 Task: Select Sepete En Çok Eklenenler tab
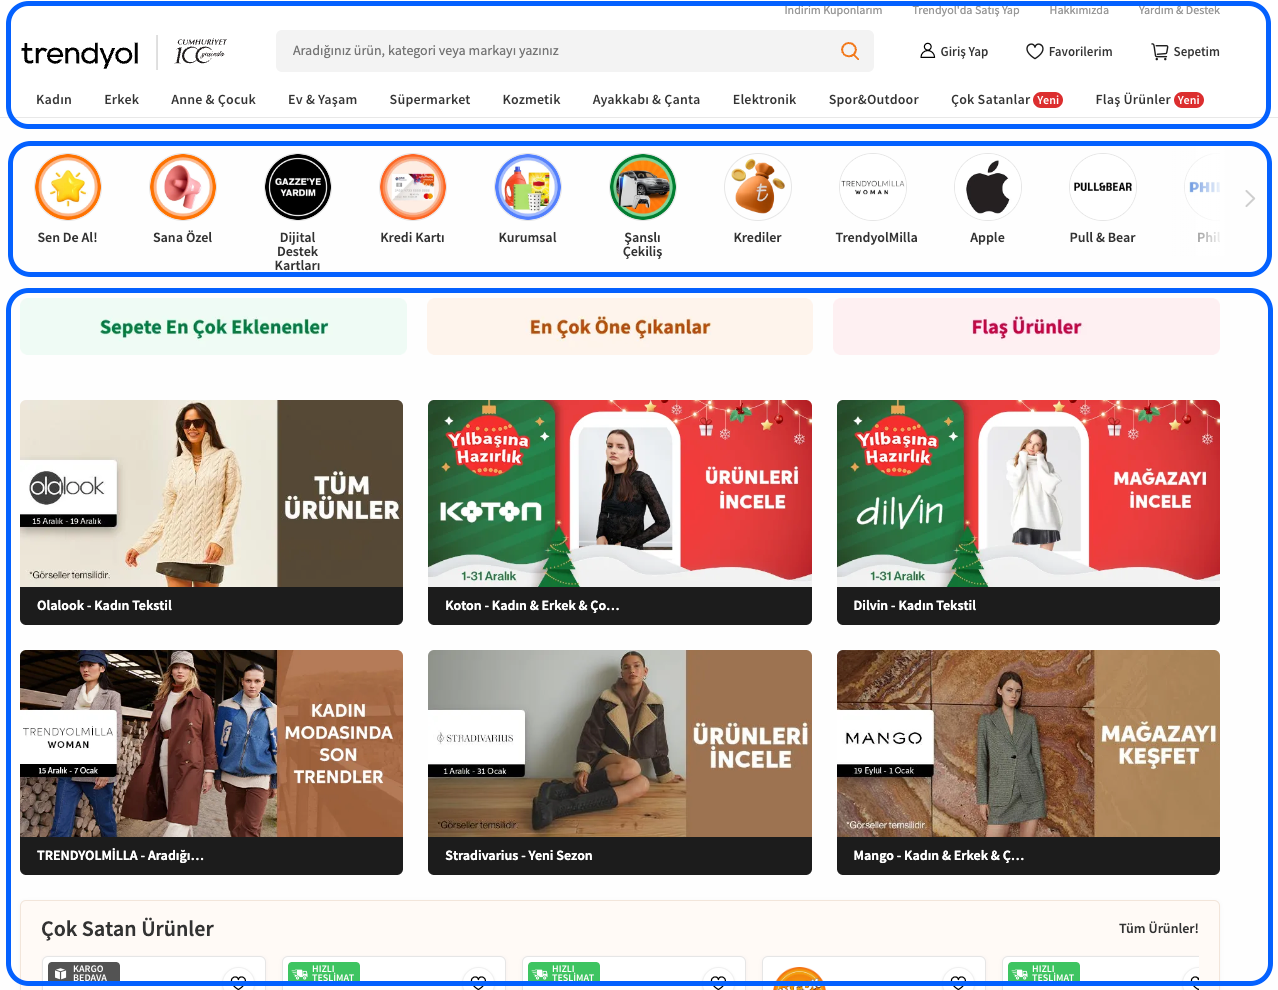pos(213,327)
